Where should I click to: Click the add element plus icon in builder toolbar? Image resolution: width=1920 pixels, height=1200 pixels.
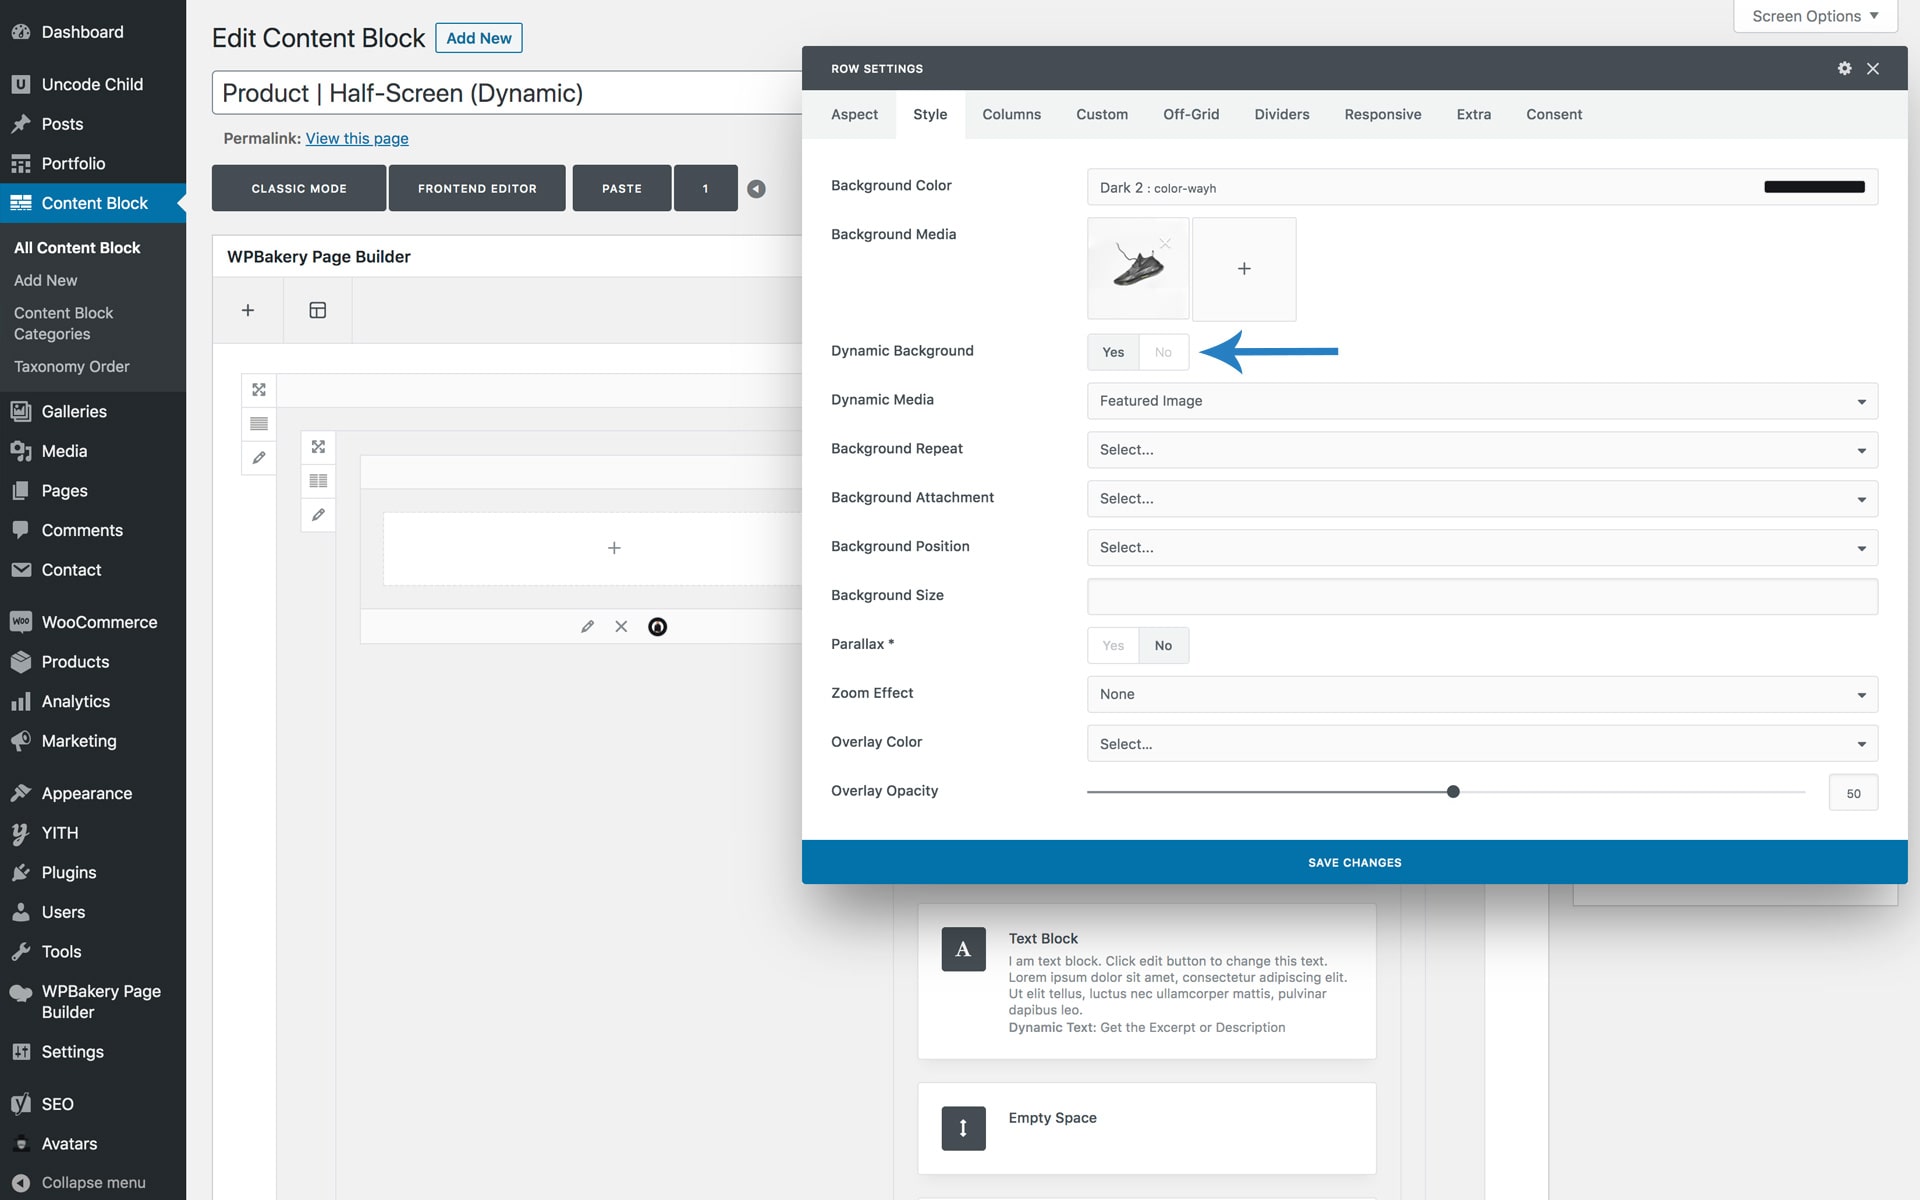point(248,310)
